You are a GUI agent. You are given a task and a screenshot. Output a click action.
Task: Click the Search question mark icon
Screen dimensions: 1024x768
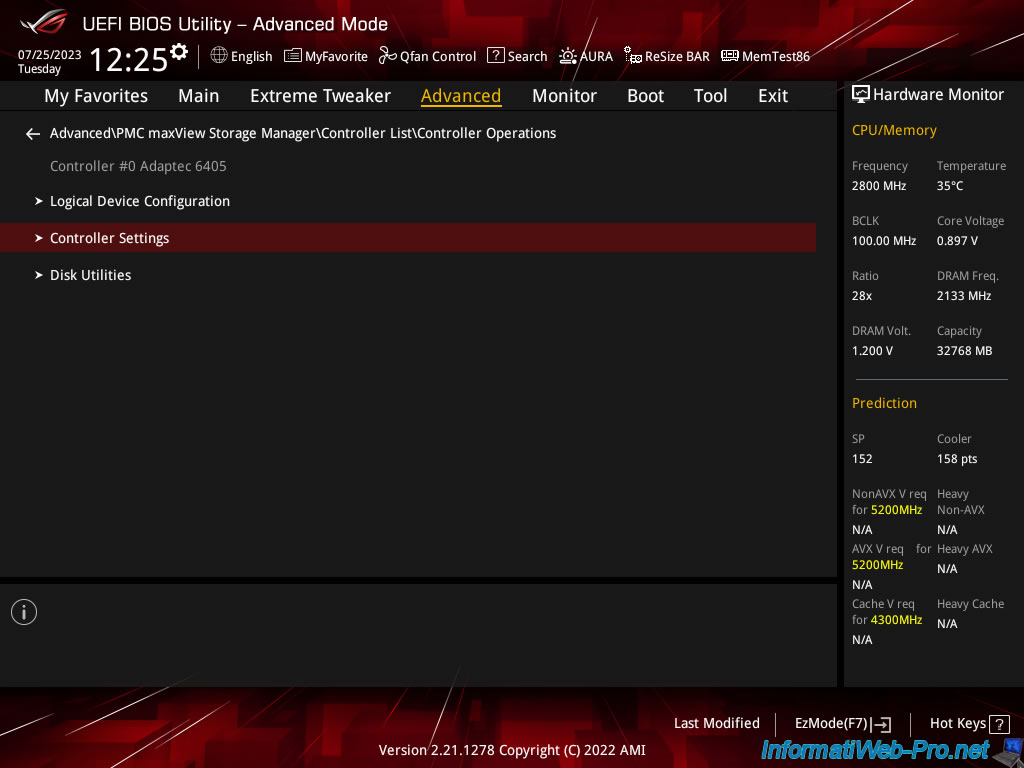pyautogui.click(x=496, y=56)
